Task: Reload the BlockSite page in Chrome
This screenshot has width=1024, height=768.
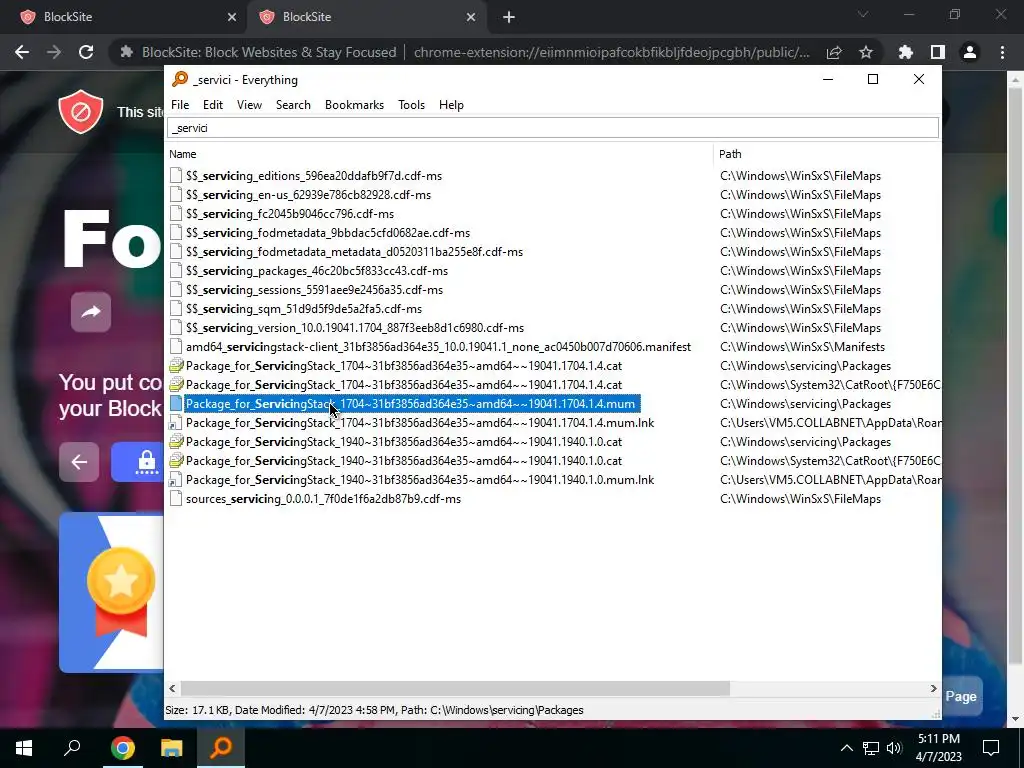Action: click(86, 52)
